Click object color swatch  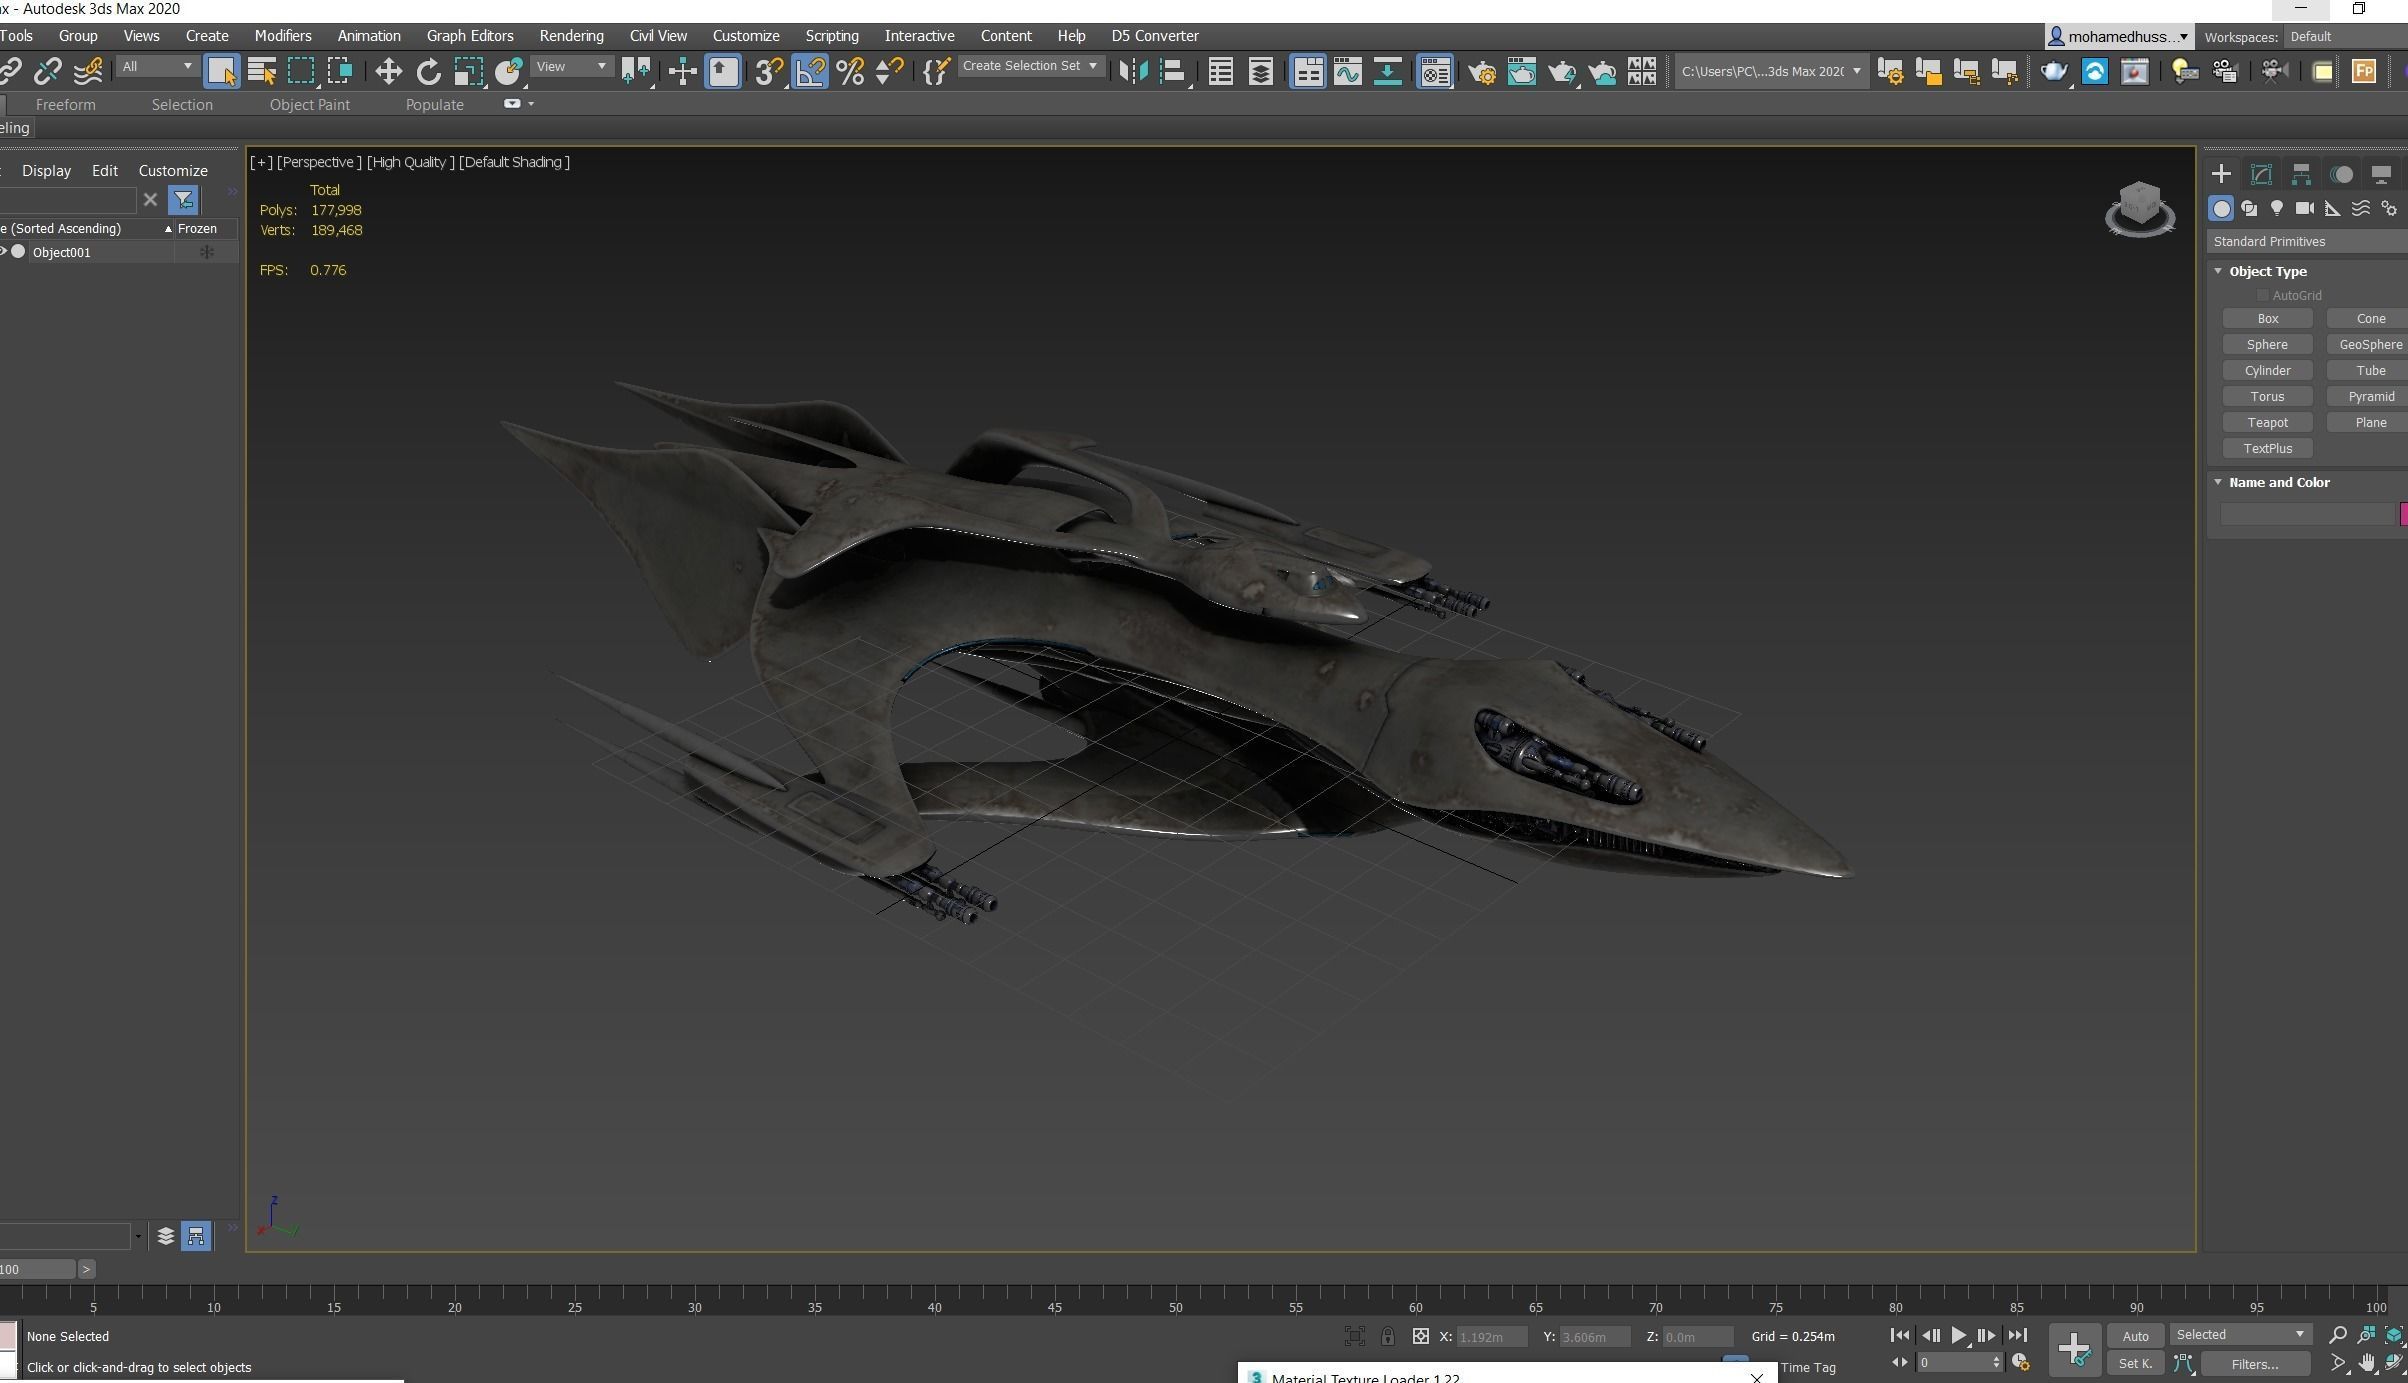[2404, 514]
